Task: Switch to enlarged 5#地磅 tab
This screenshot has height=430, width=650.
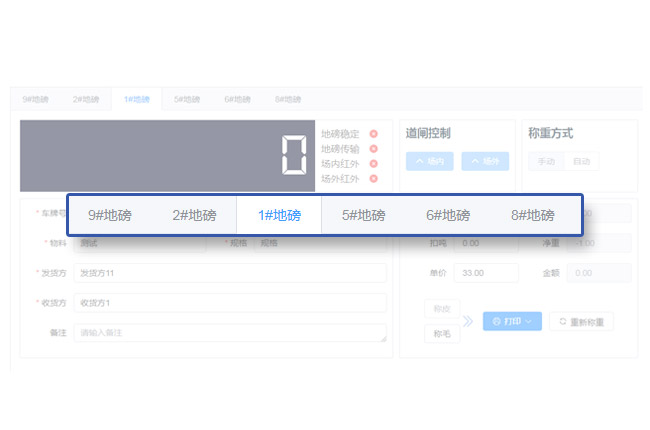Action: (x=363, y=215)
